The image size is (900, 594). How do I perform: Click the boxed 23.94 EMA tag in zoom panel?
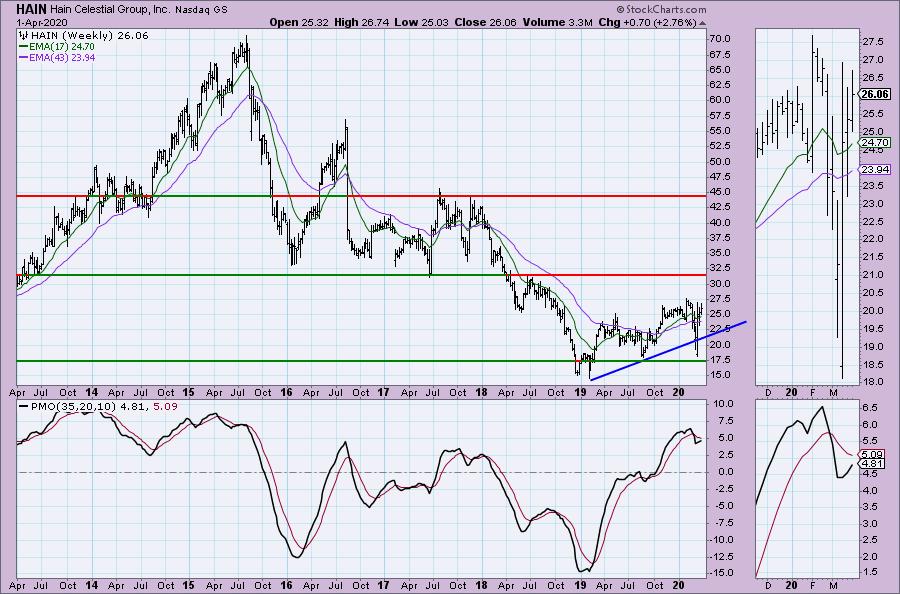click(x=875, y=169)
